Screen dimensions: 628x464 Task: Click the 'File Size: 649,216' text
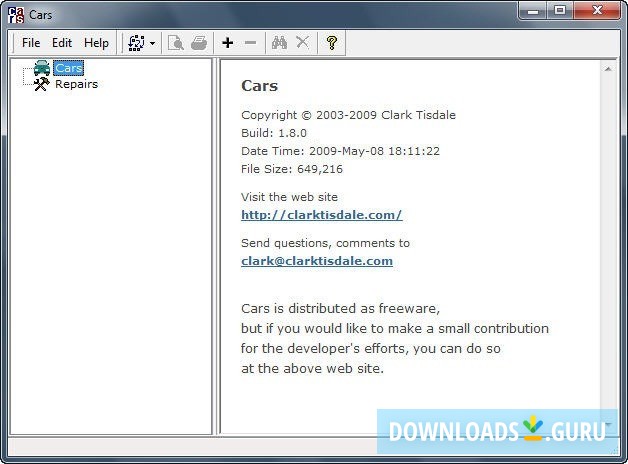click(292, 169)
